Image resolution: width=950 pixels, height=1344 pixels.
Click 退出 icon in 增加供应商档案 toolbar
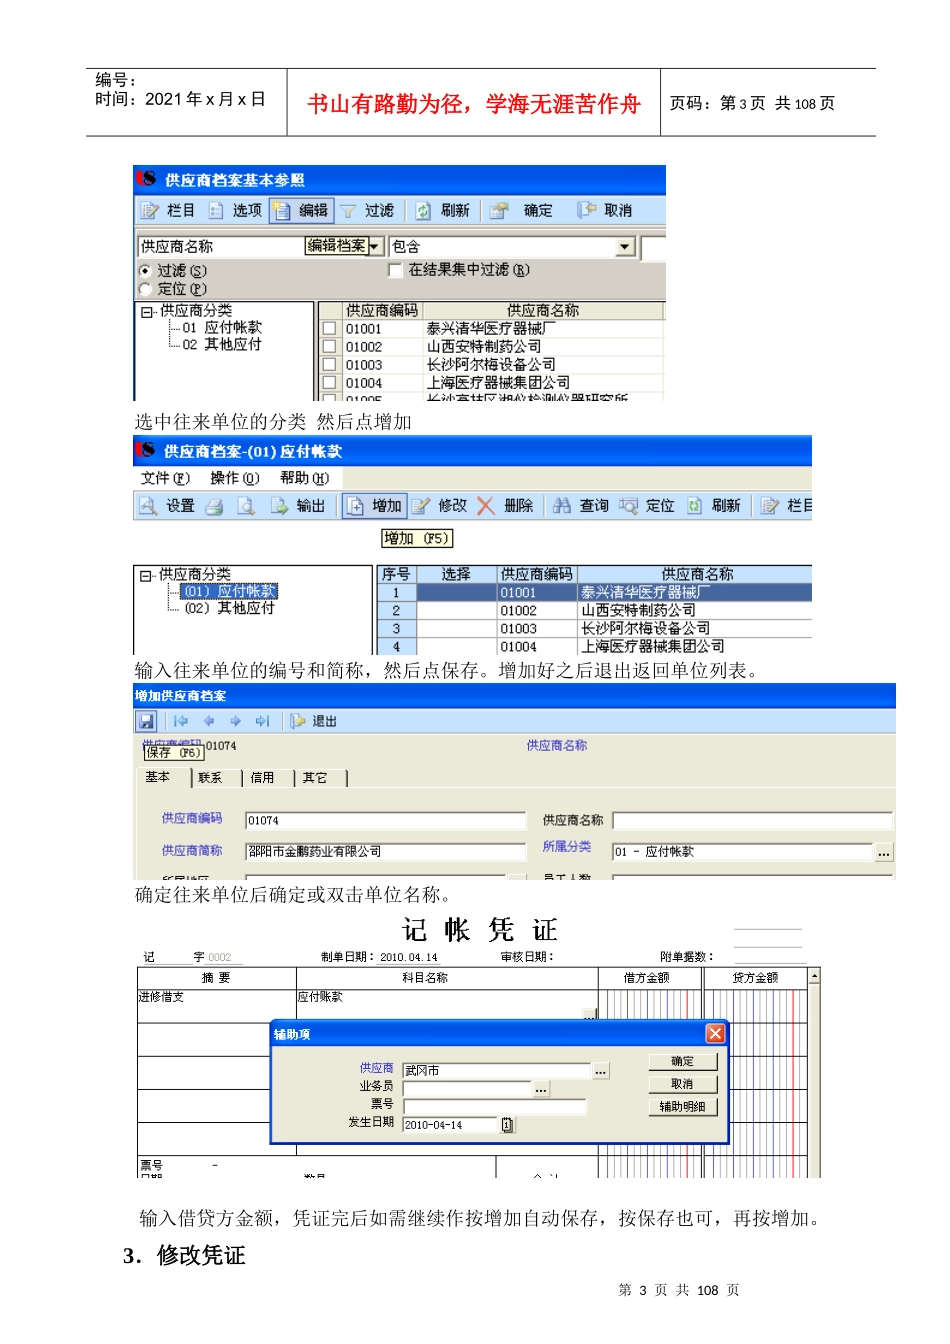pos(298,721)
